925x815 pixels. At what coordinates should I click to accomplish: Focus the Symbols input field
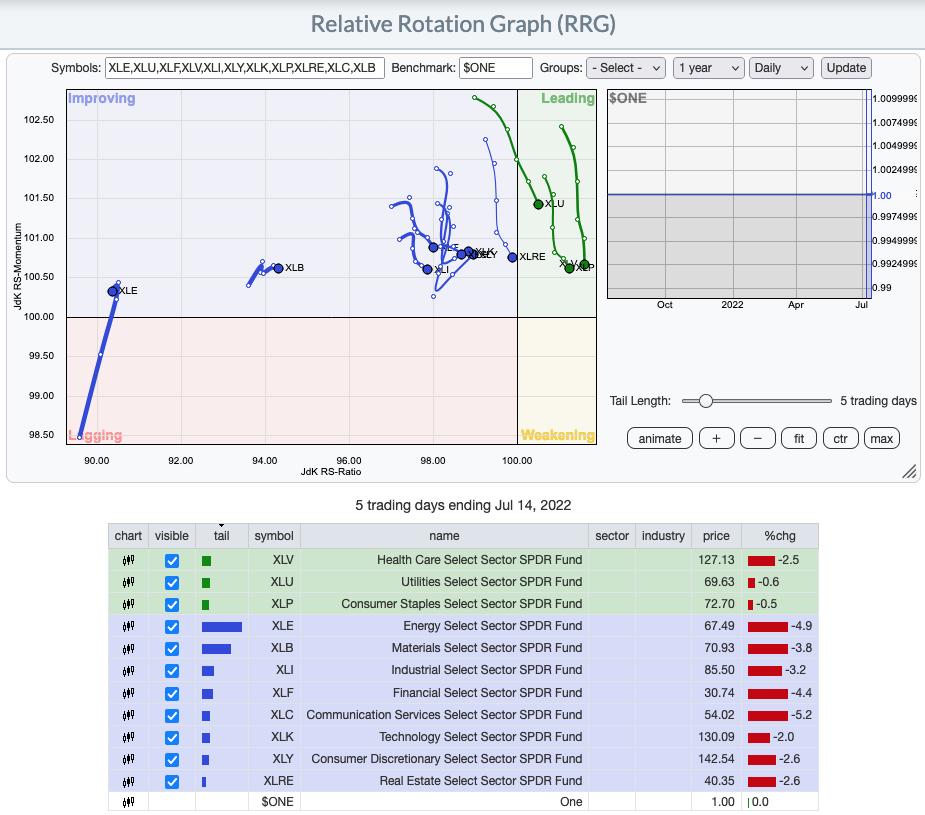pyautogui.click(x=245, y=68)
